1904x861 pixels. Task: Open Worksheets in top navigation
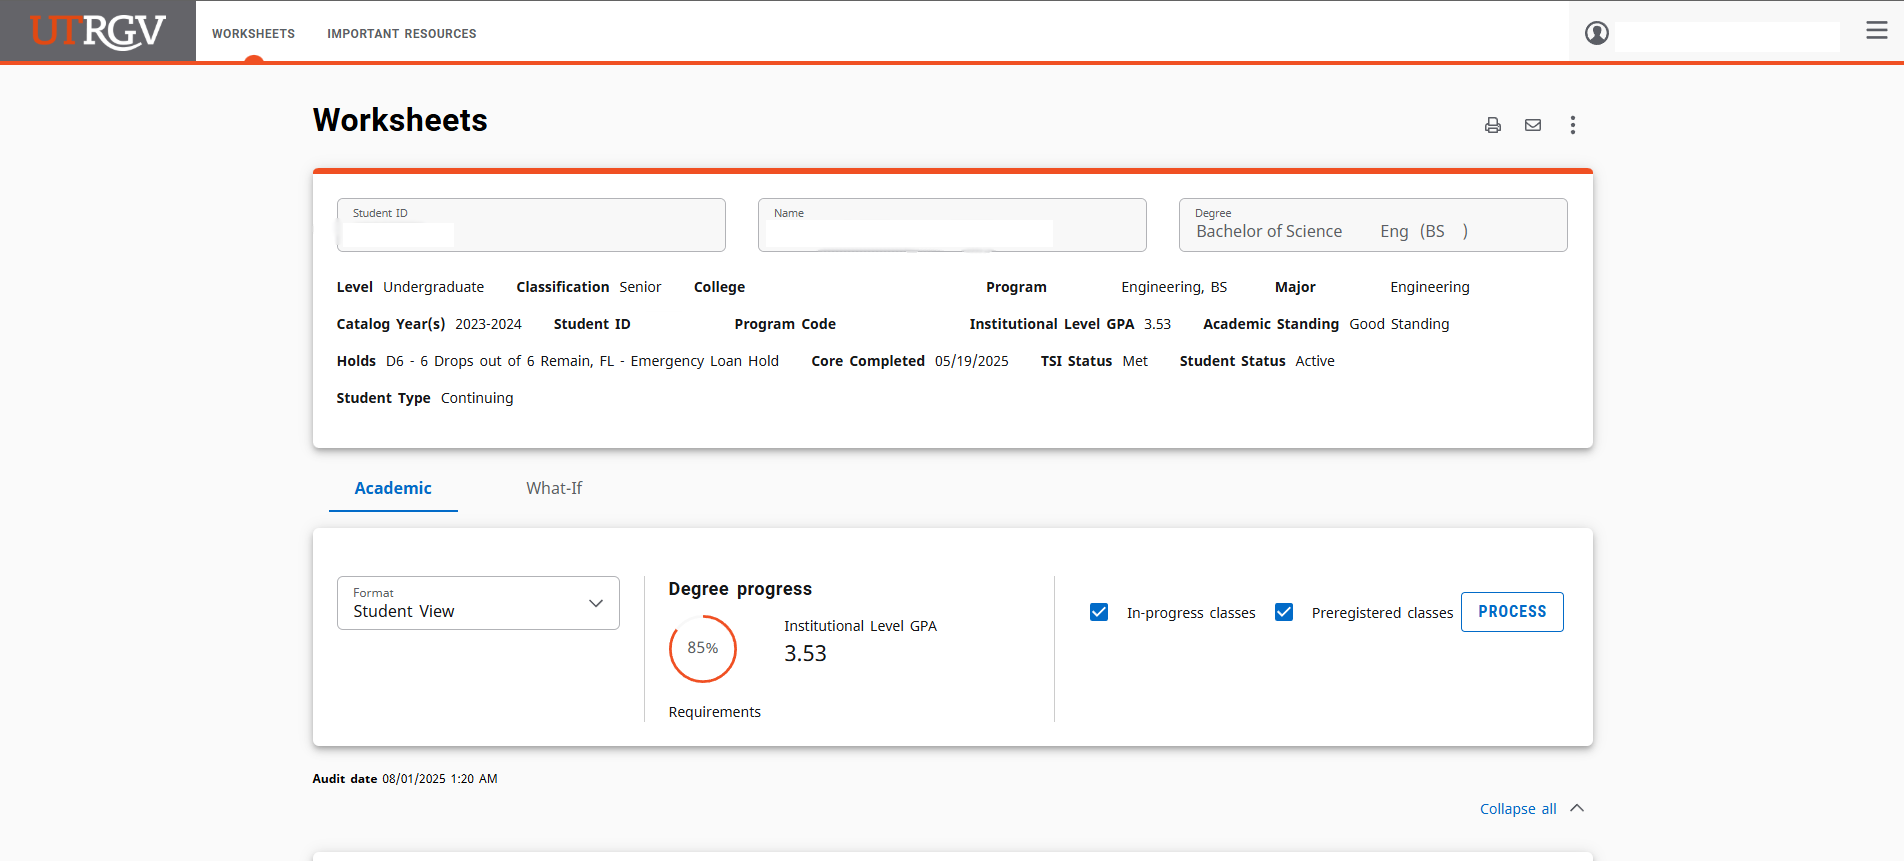(253, 34)
